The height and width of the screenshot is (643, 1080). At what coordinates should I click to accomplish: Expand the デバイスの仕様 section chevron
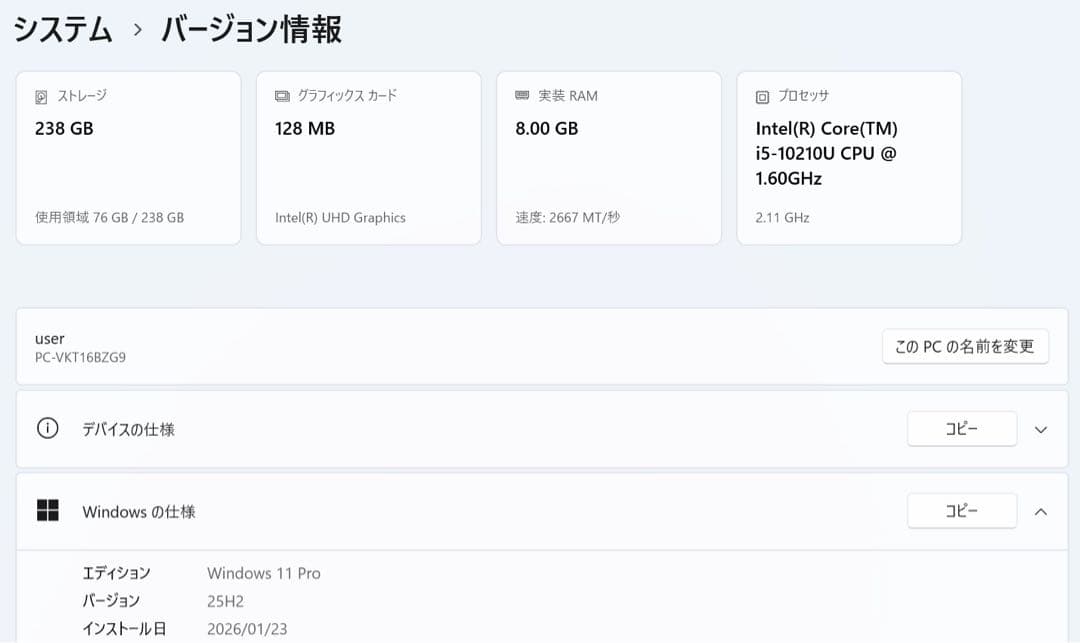[1040, 430]
